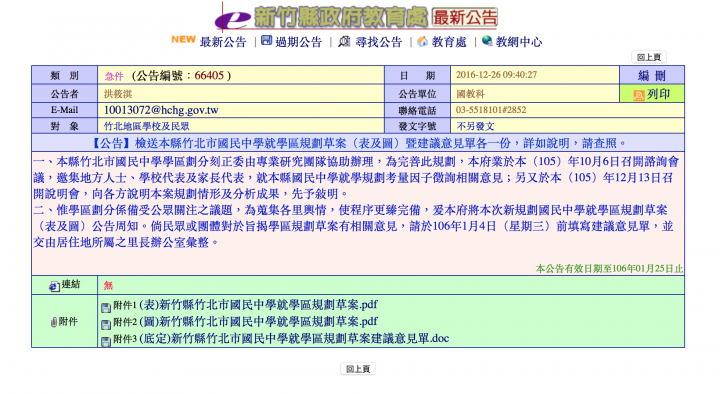Click the 最新公告 badge in the banner
Viewport: 720px width, 394px height.
[465, 18]
